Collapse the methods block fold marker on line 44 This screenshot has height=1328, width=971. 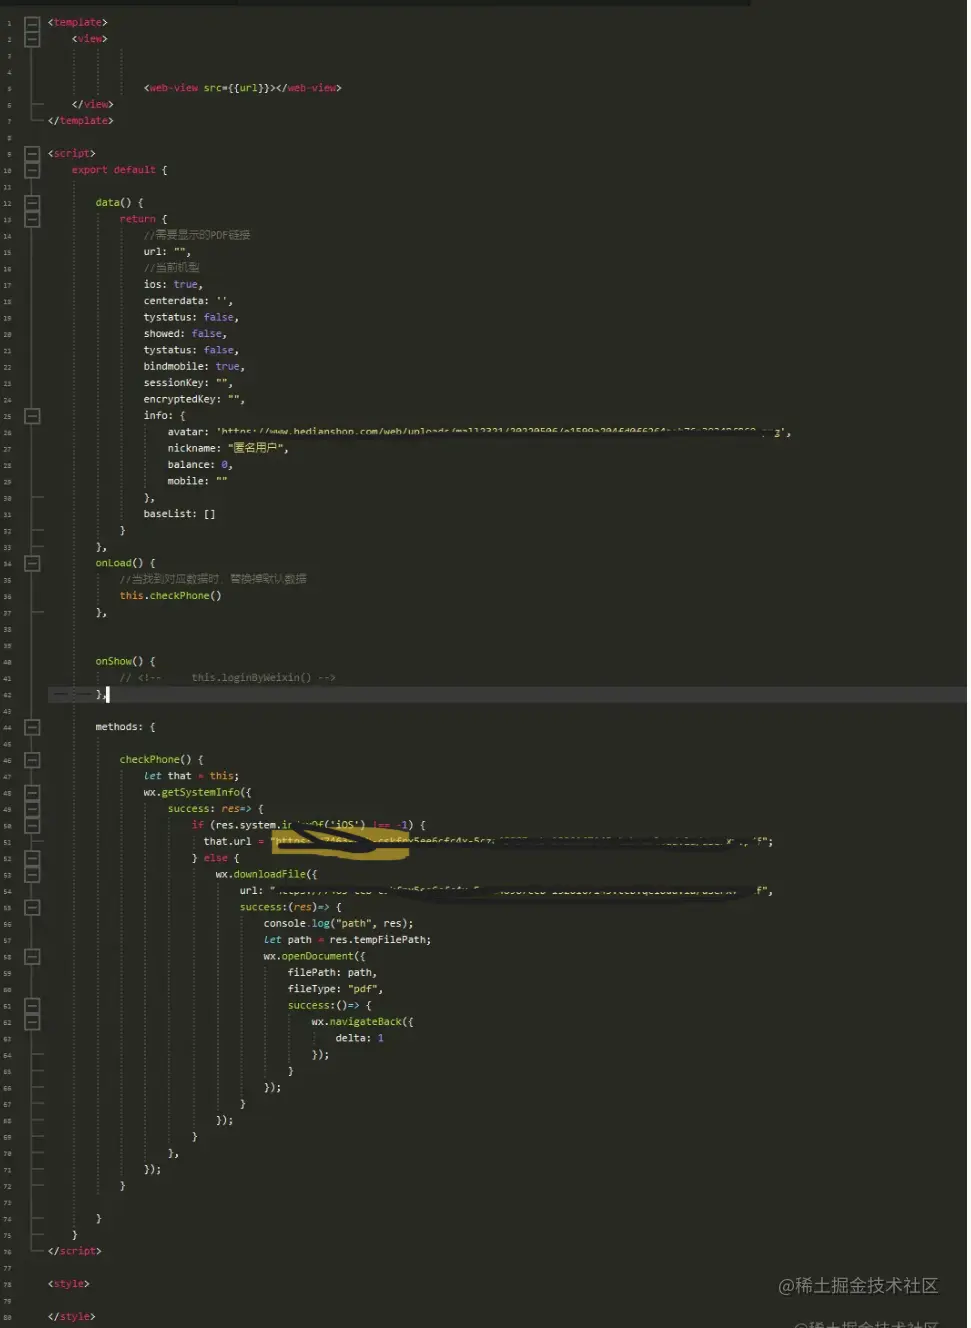click(x=32, y=727)
